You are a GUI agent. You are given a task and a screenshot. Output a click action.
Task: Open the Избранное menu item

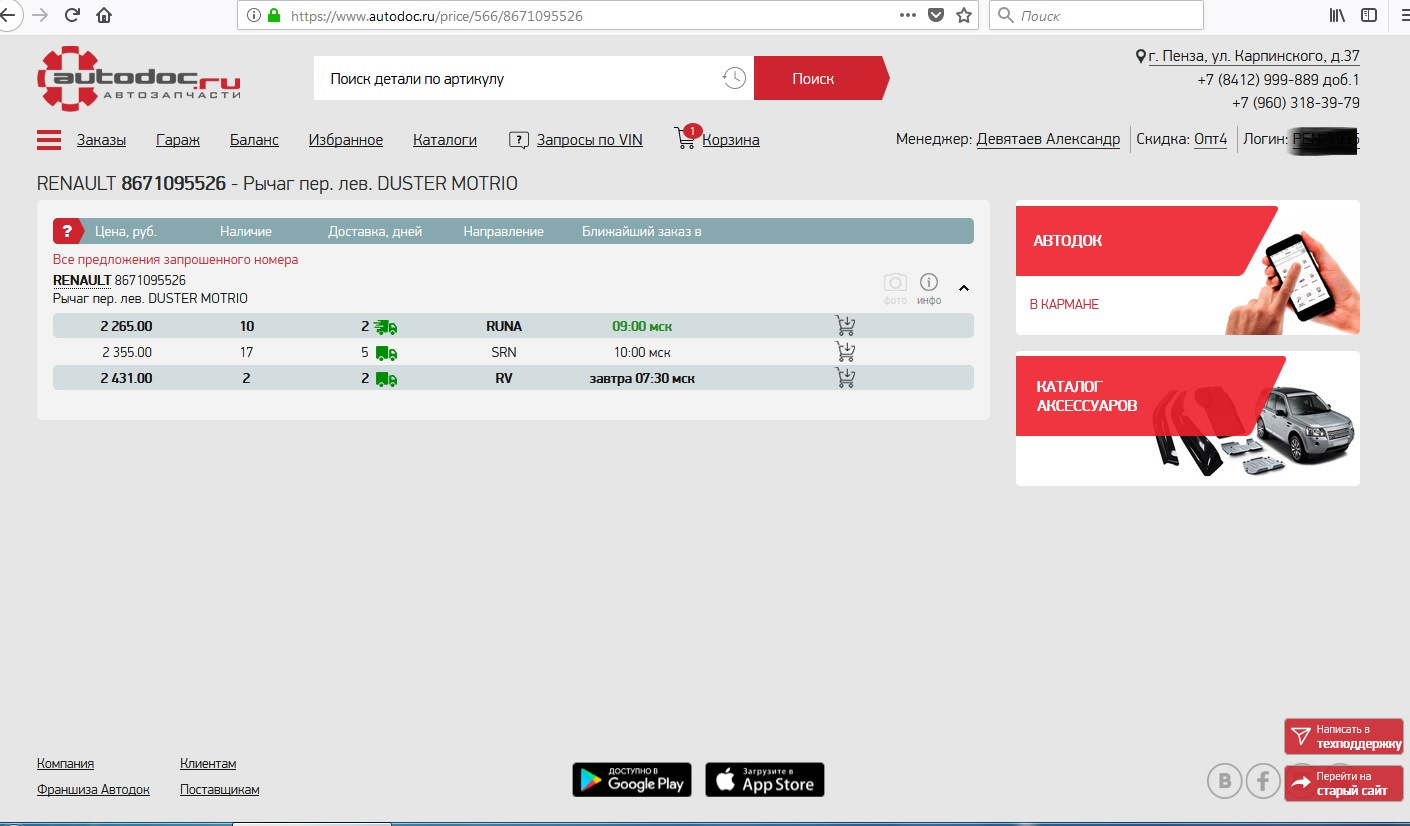[346, 140]
